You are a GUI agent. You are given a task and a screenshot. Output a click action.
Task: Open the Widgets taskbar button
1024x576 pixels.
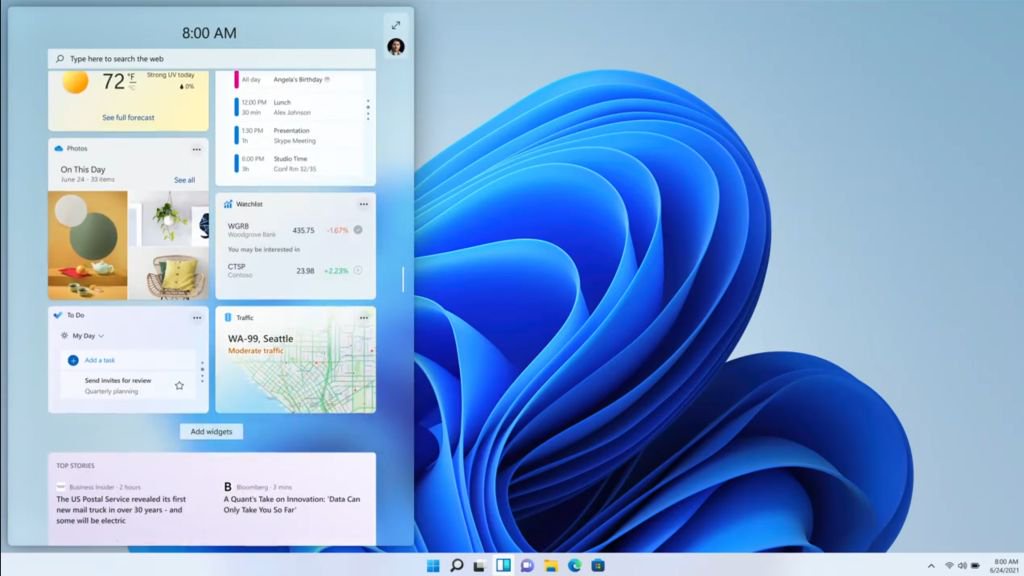point(503,566)
